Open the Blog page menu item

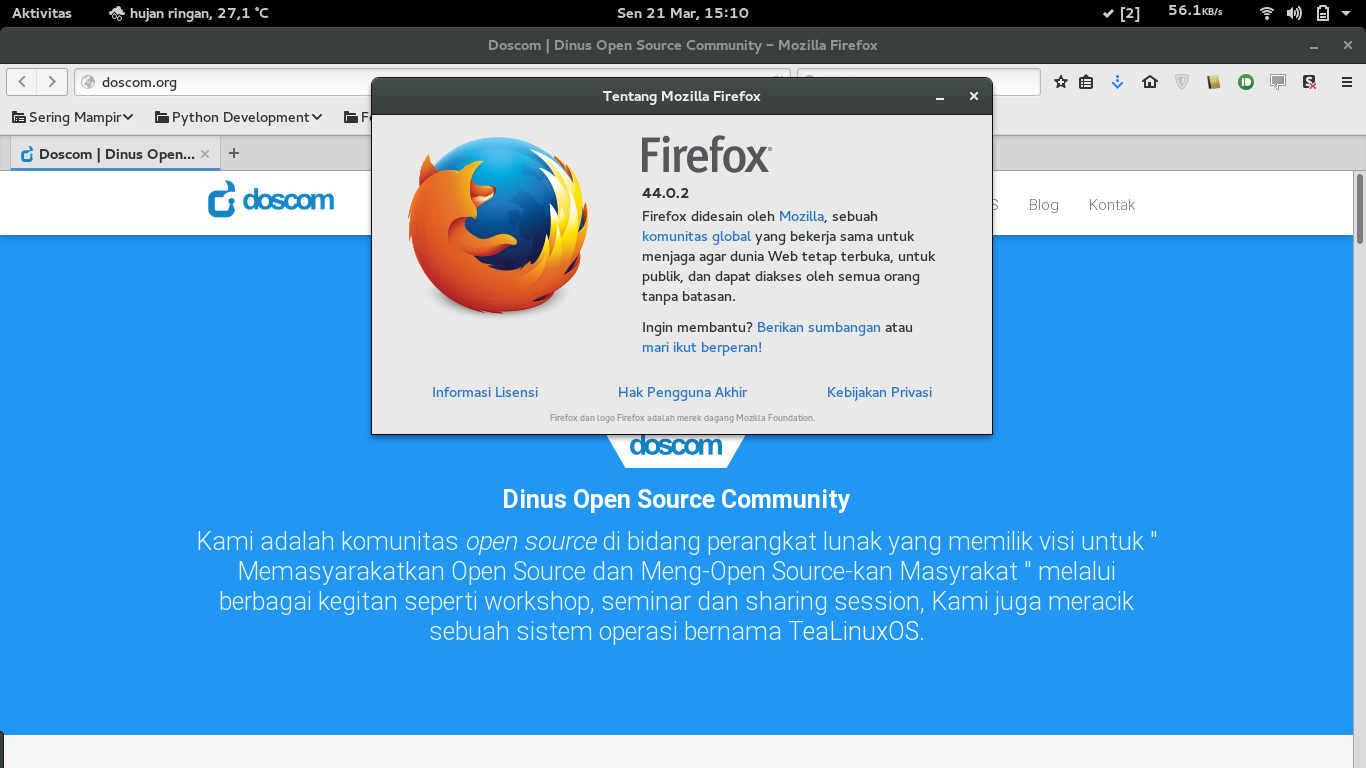click(1043, 204)
